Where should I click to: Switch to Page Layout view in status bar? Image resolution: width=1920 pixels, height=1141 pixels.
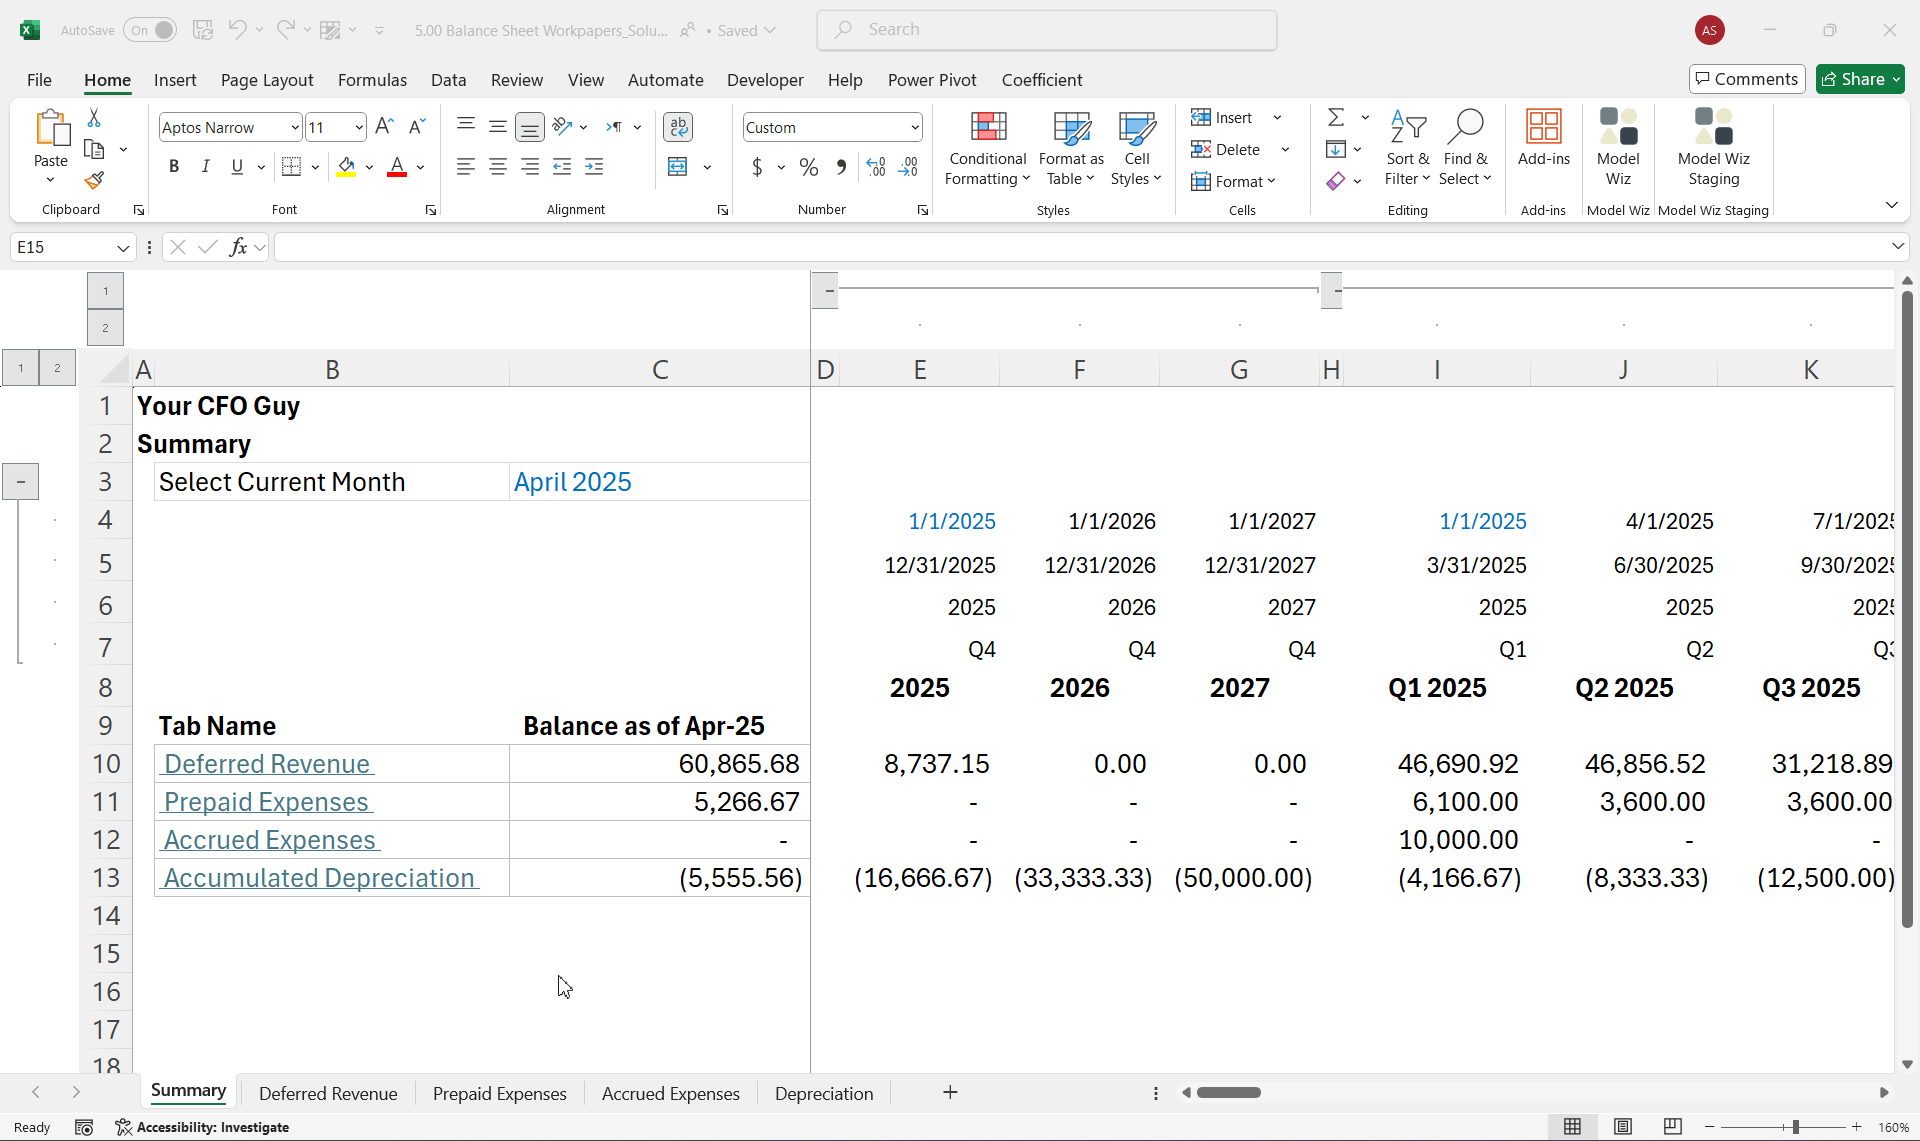pos(1622,1127)
